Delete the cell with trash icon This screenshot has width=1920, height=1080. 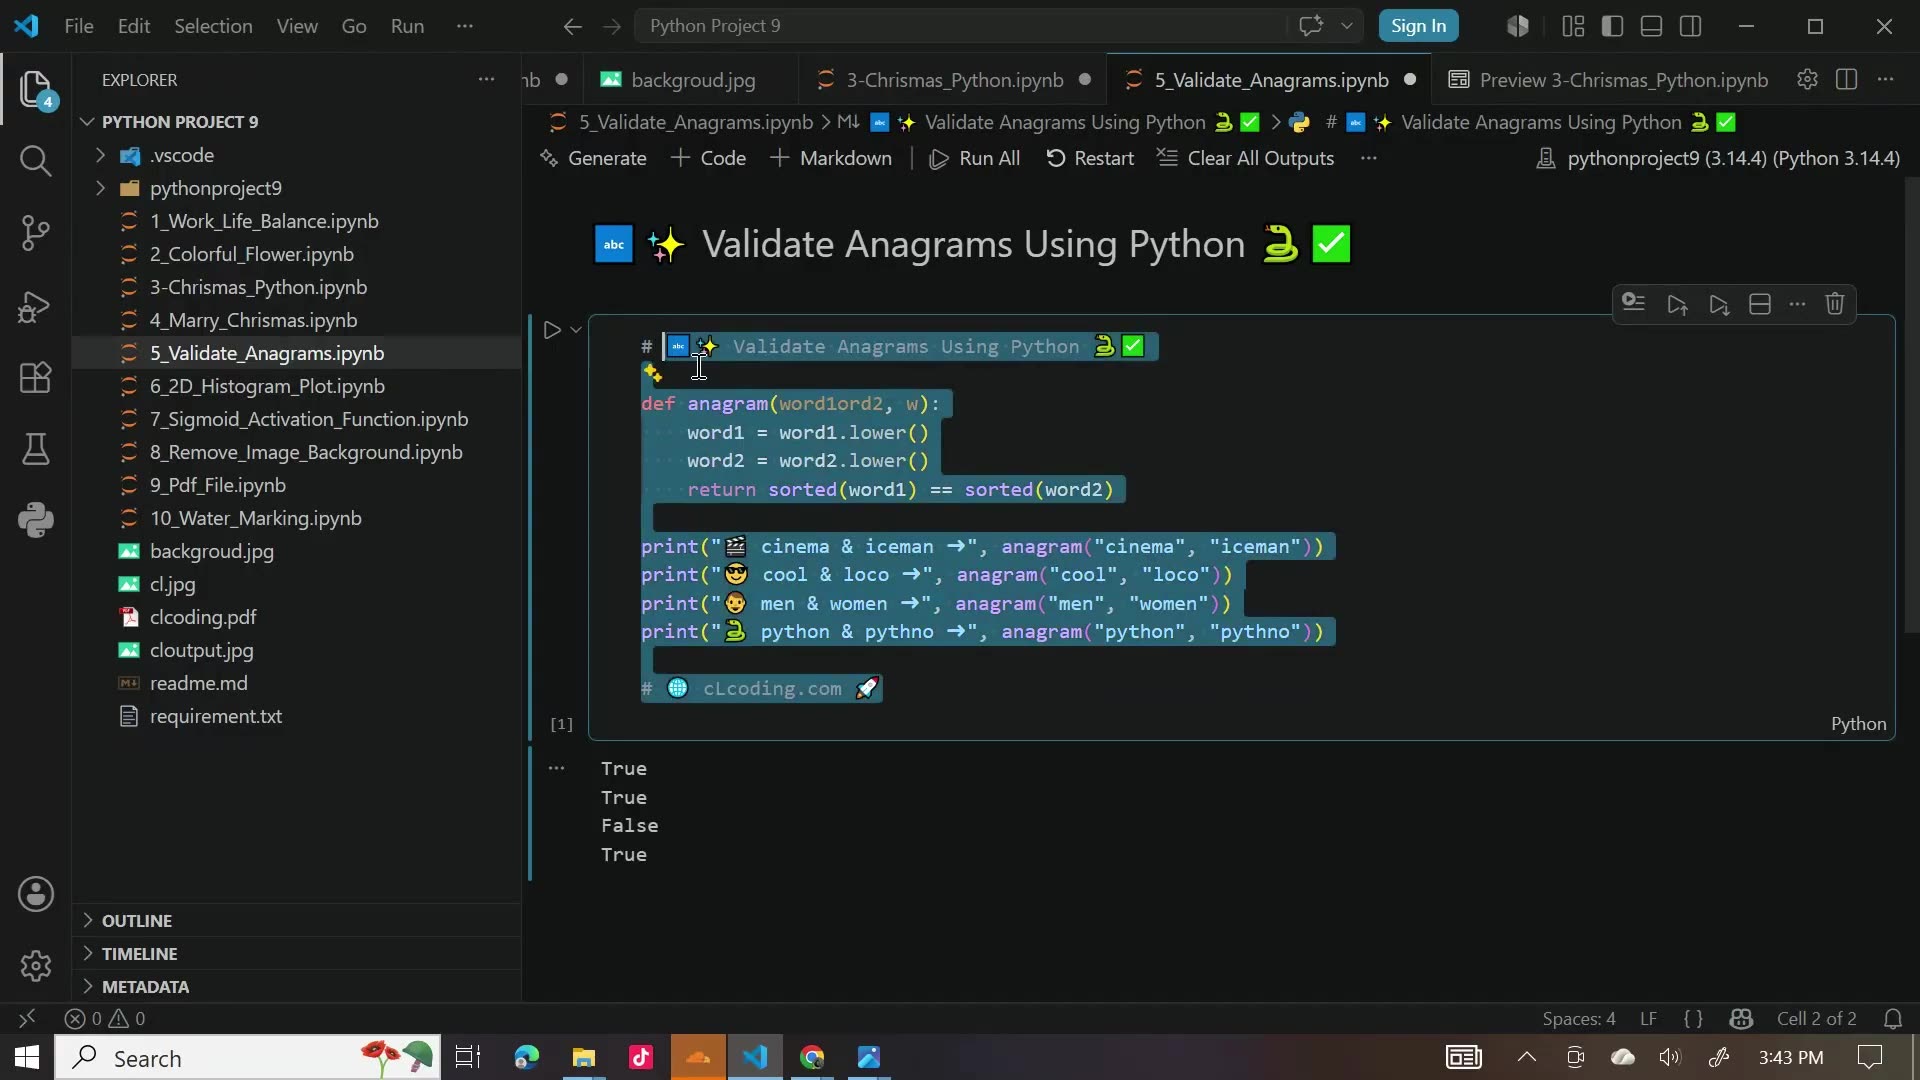pos(1835,304)
